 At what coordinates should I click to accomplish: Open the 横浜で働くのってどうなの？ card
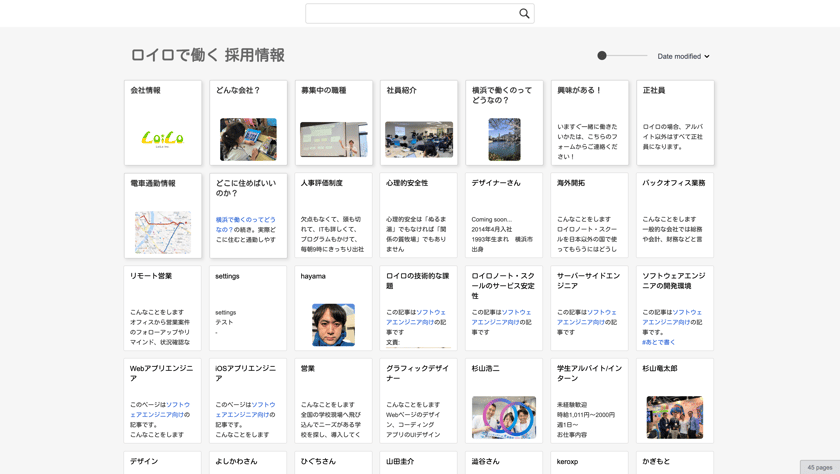[504, 123]
